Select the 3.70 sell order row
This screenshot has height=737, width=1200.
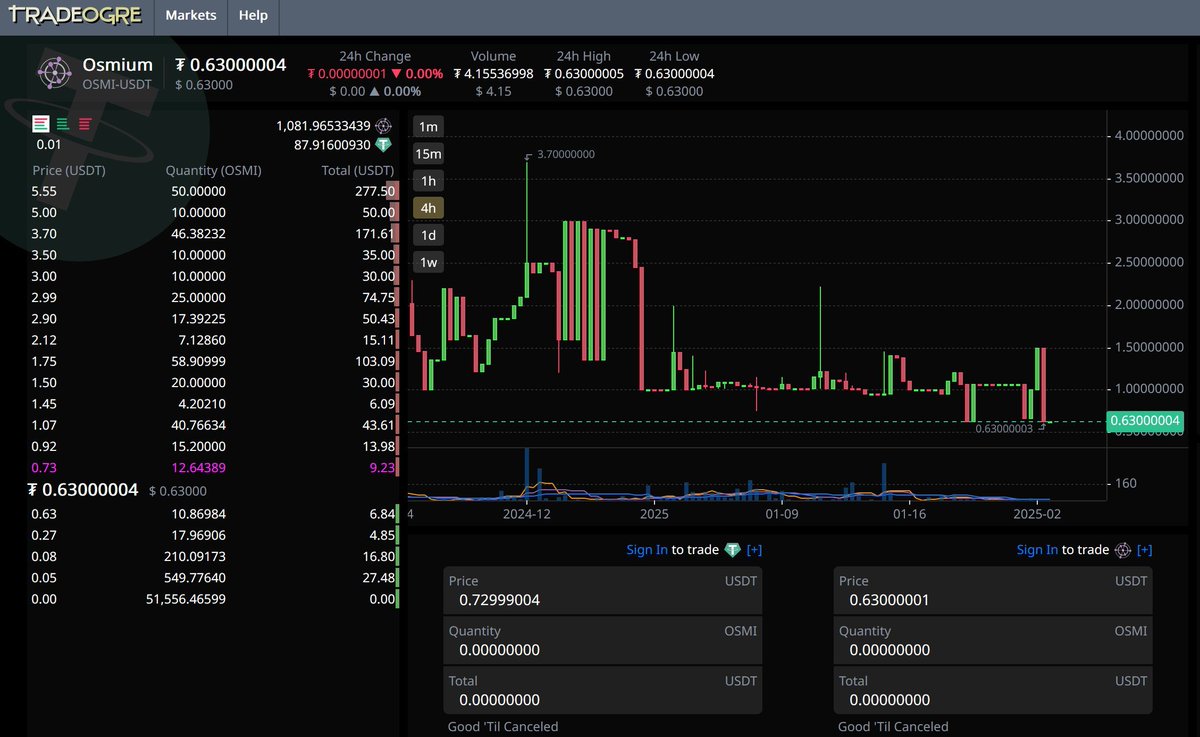pyautogui.click(x=214, y=233)
